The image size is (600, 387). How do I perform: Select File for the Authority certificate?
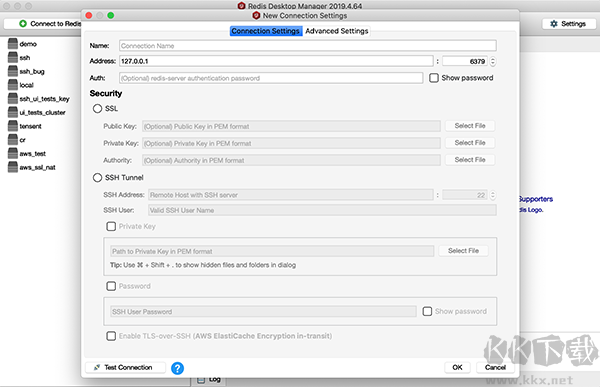tap(470, 160)
